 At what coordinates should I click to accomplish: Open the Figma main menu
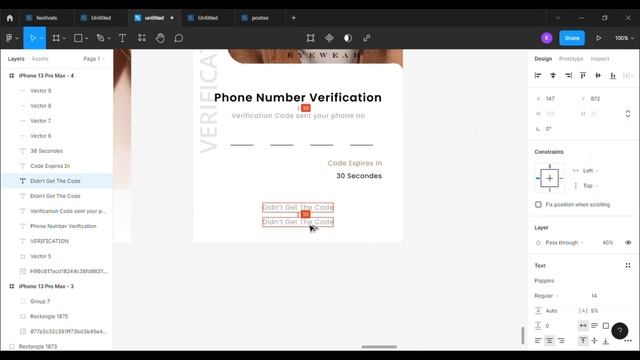(12, 38)
